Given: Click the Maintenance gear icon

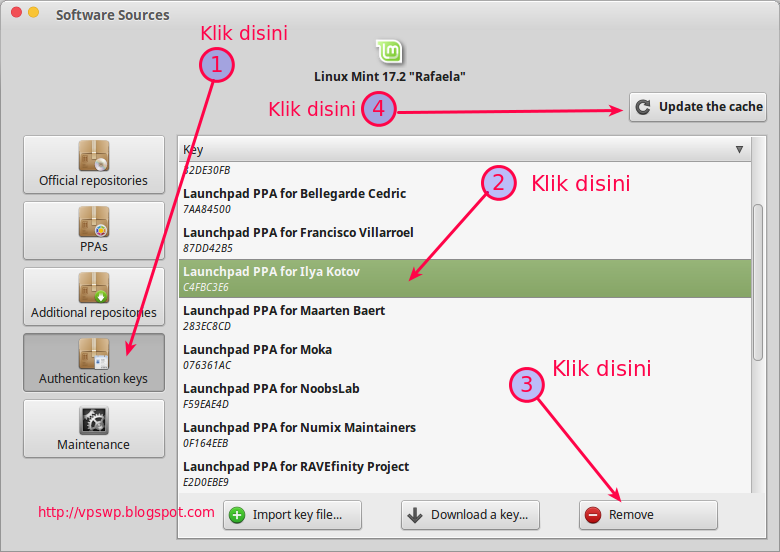Looking at the screenshot, I should click(94, 420).
